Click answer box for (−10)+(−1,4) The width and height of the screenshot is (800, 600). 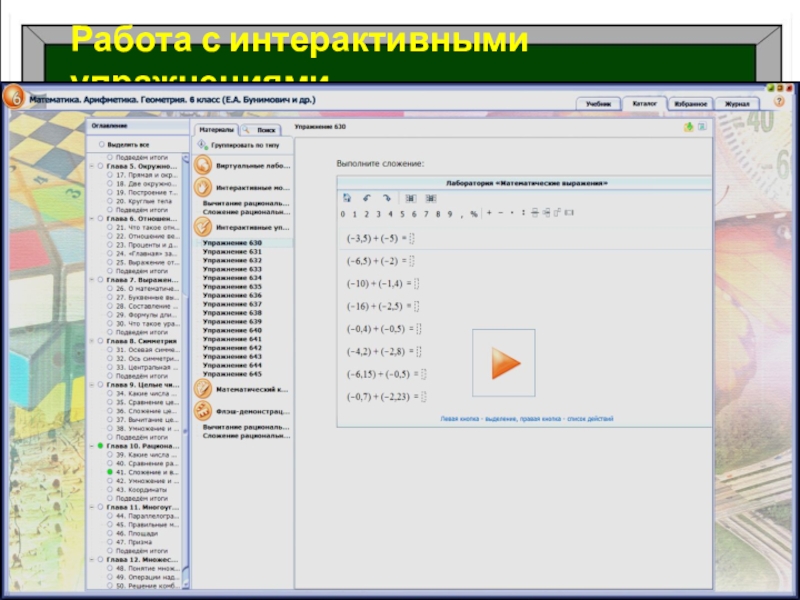(416, 284)
